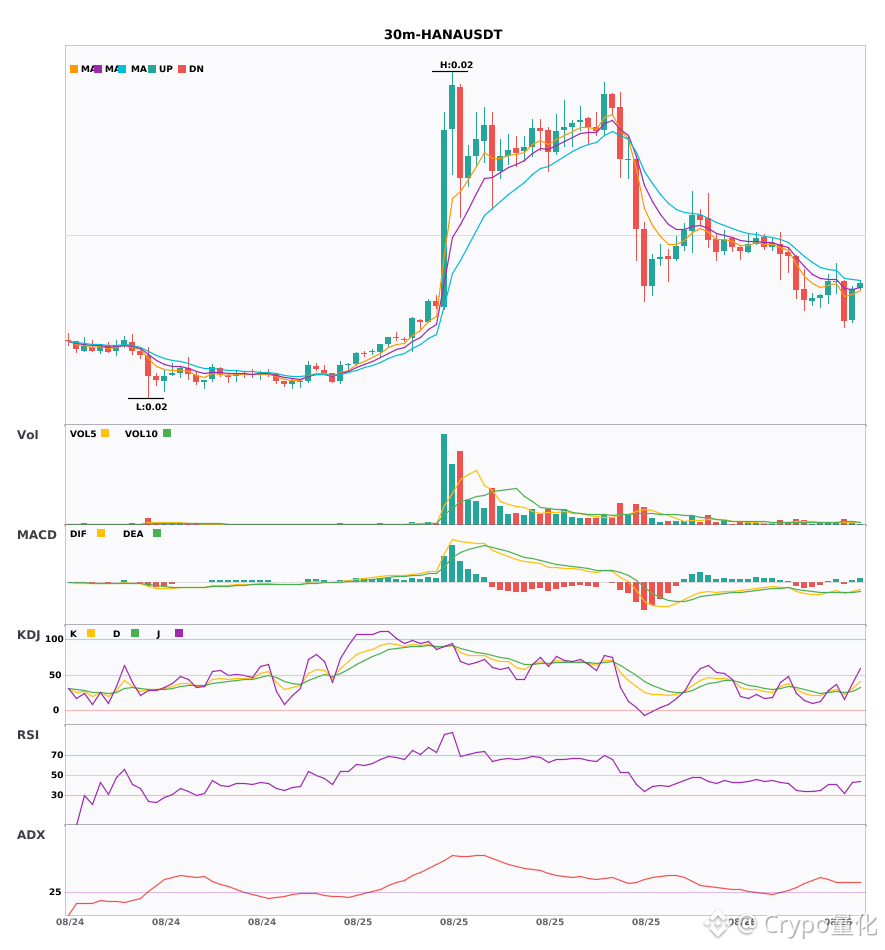
Task: Click the VOL10 legend text
Action: (x=141, y=434)
